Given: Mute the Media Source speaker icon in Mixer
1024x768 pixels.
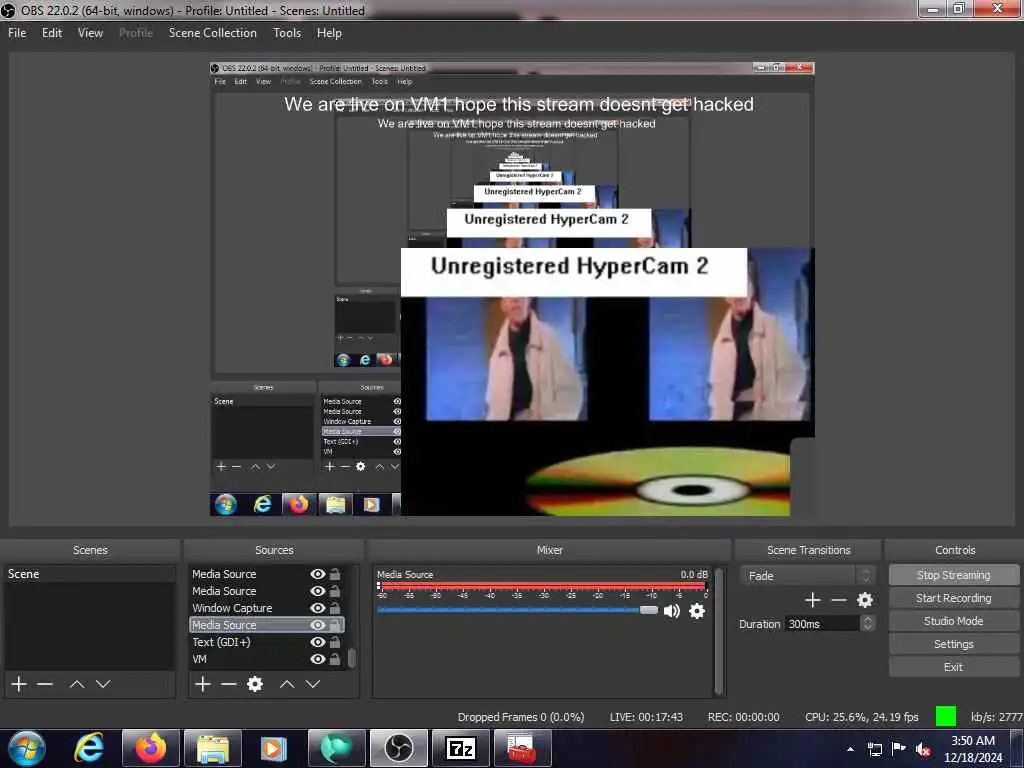Looking at the screenshot, I should click(x=671, y=611).
